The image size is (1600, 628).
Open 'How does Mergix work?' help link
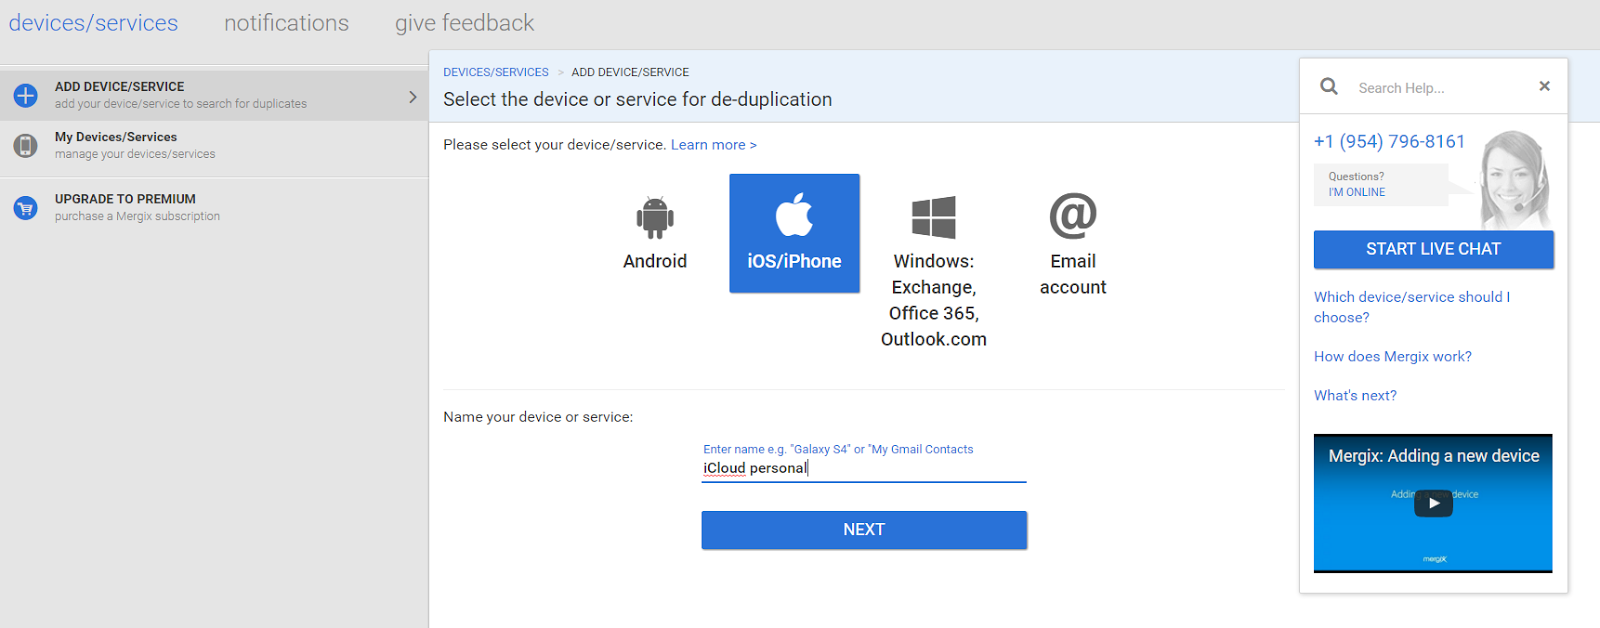coord(1392,357)
